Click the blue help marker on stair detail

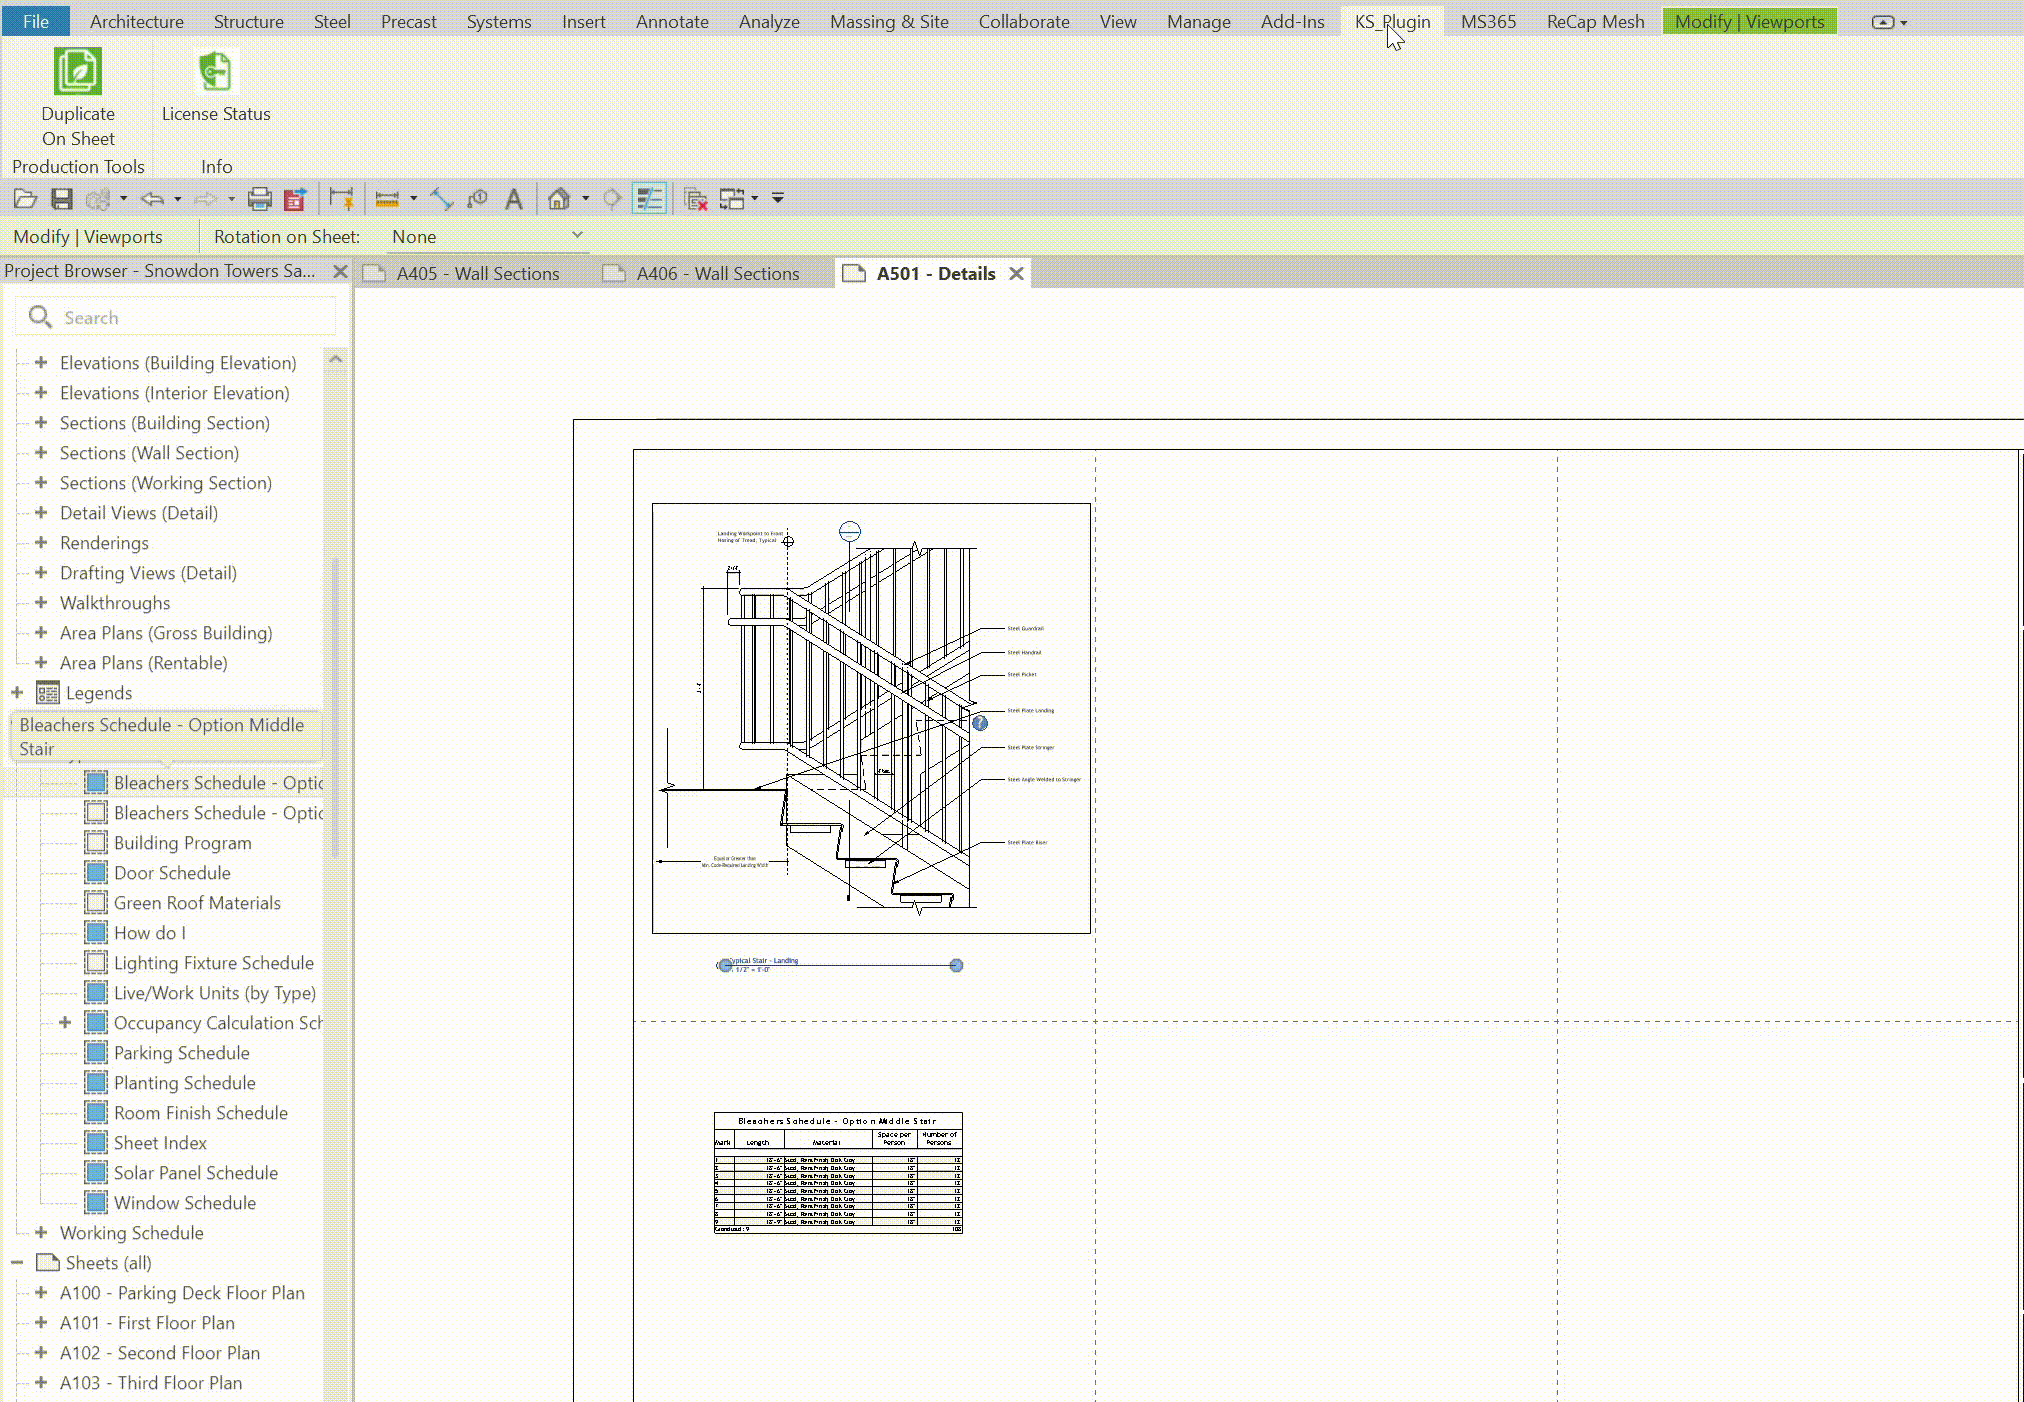[980, 723]
